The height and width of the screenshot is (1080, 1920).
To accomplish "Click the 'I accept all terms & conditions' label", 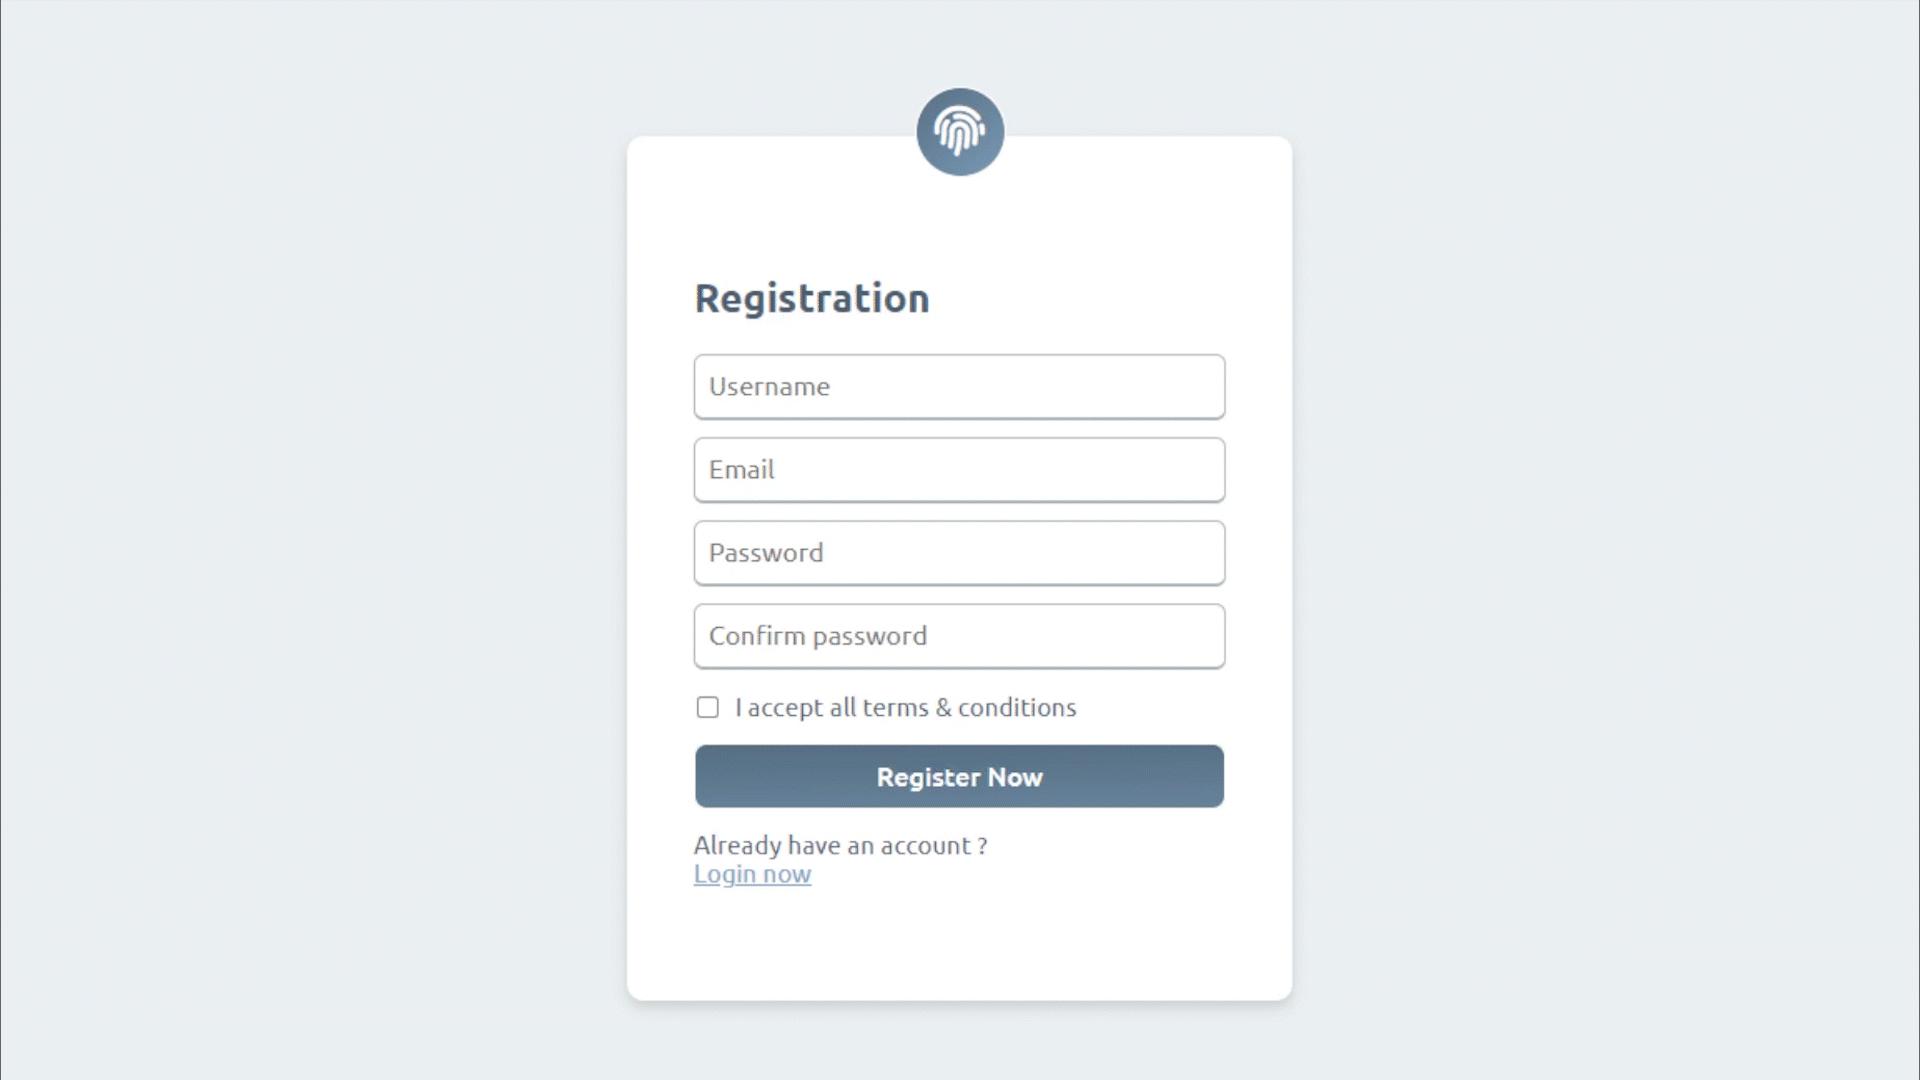I will point(905,707).
